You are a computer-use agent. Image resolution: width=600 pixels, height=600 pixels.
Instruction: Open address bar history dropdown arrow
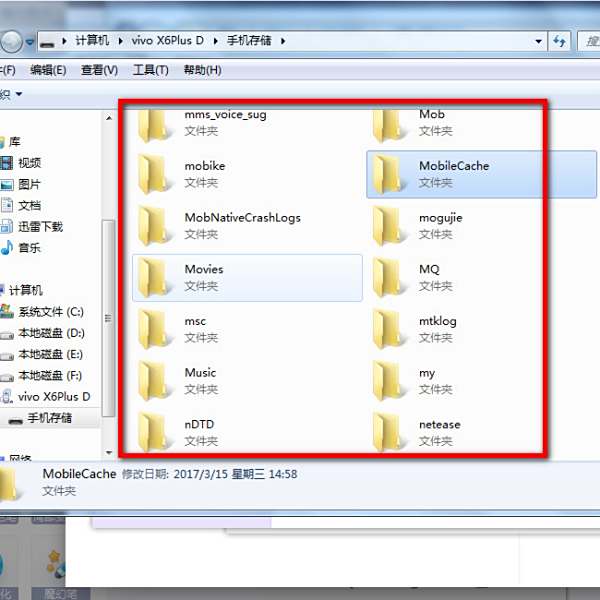click(539, 41)
